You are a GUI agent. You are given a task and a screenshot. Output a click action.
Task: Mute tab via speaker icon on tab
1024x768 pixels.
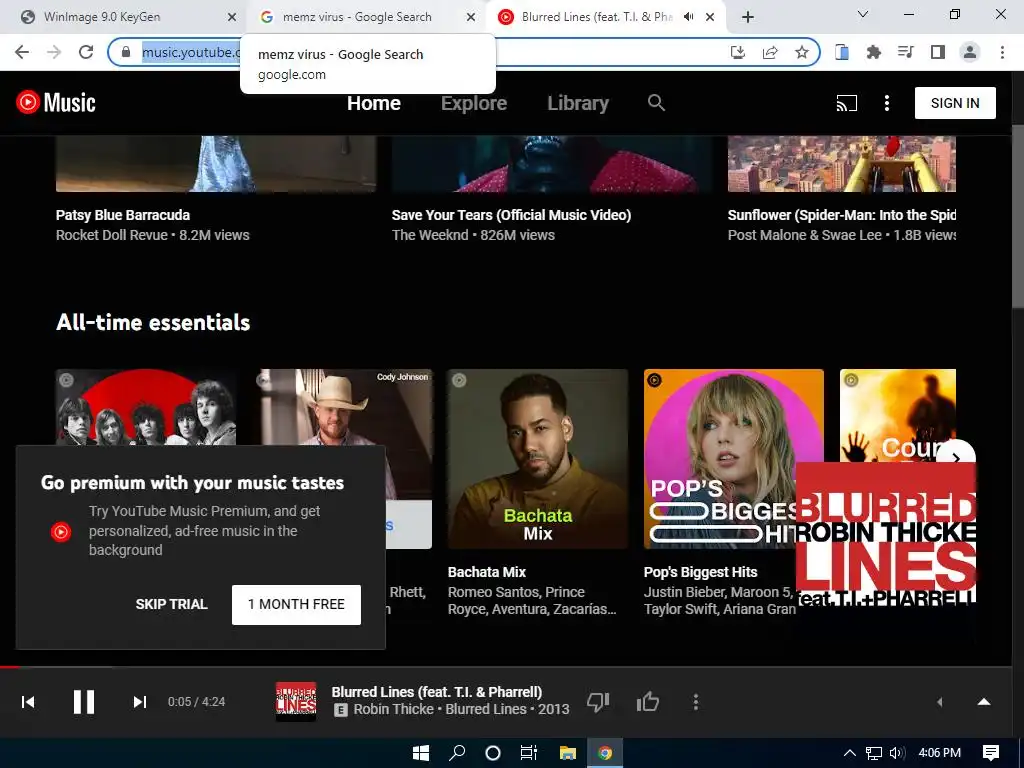688,17
